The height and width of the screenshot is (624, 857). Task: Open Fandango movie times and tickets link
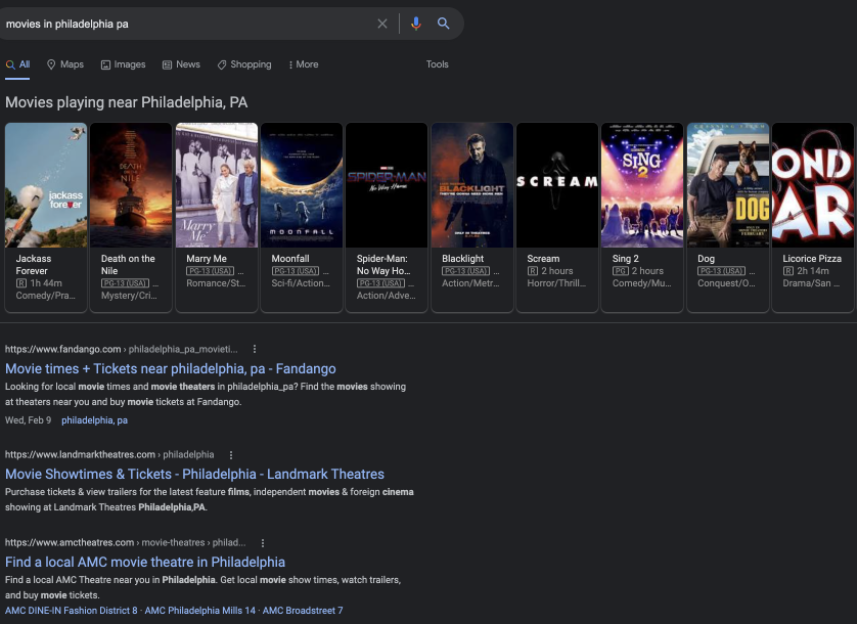pos(170,369)
